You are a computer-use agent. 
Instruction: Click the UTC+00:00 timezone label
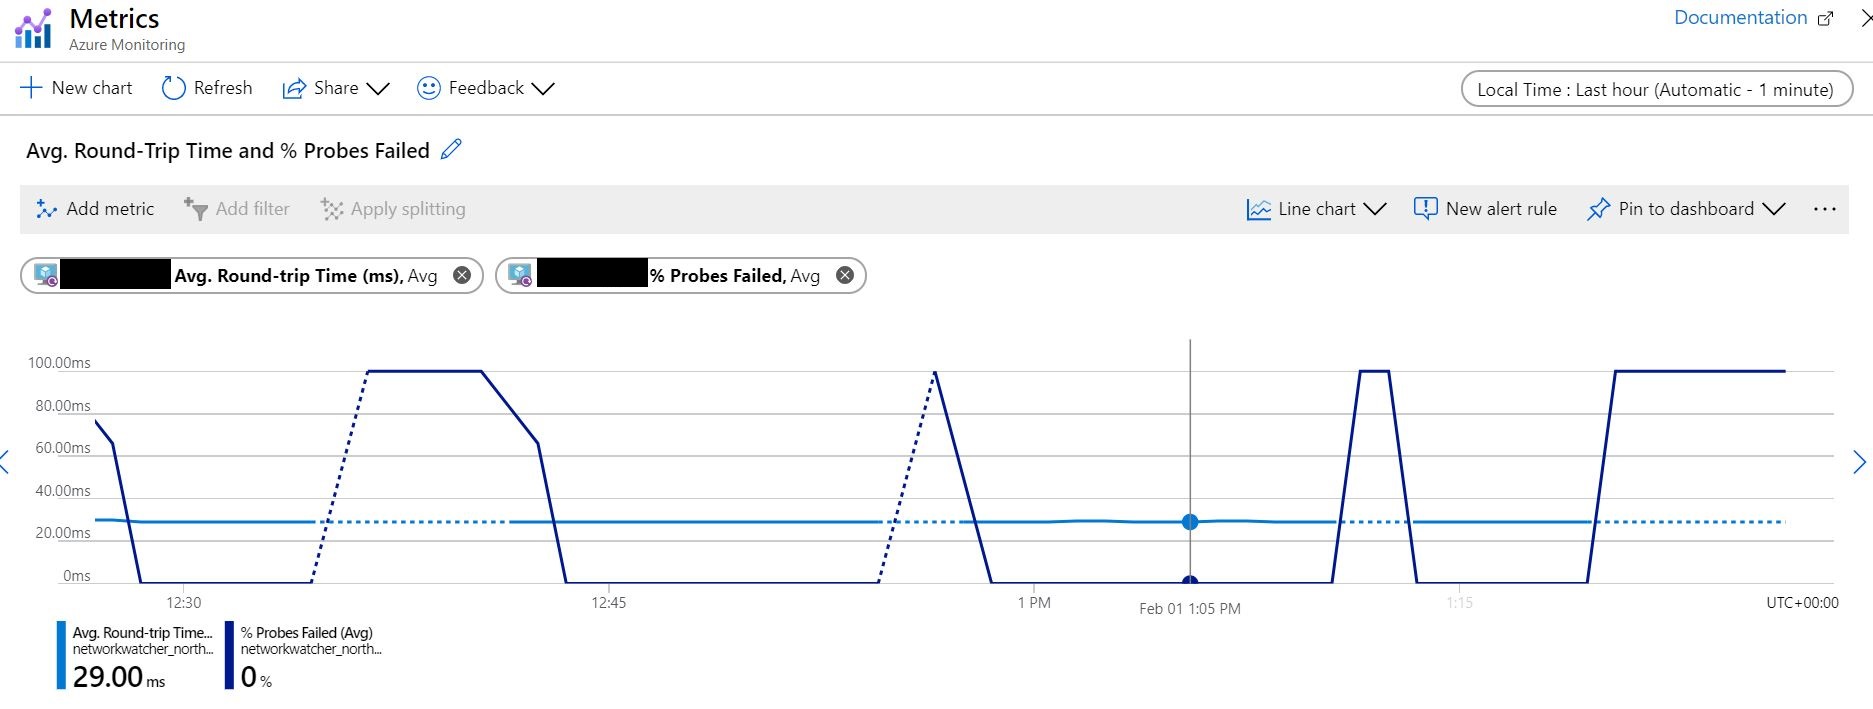click(x=1802, y=602)
